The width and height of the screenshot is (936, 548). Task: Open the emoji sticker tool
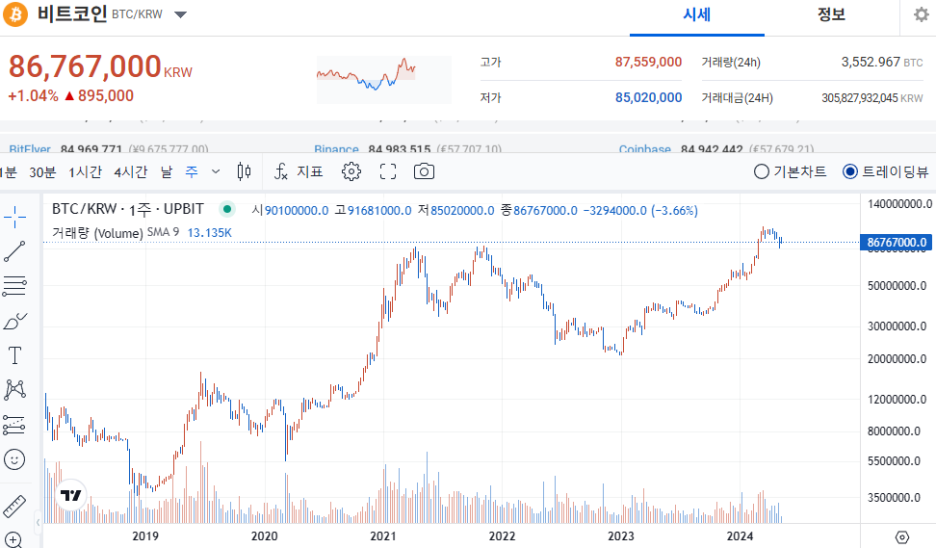click(x=14, y=460)
